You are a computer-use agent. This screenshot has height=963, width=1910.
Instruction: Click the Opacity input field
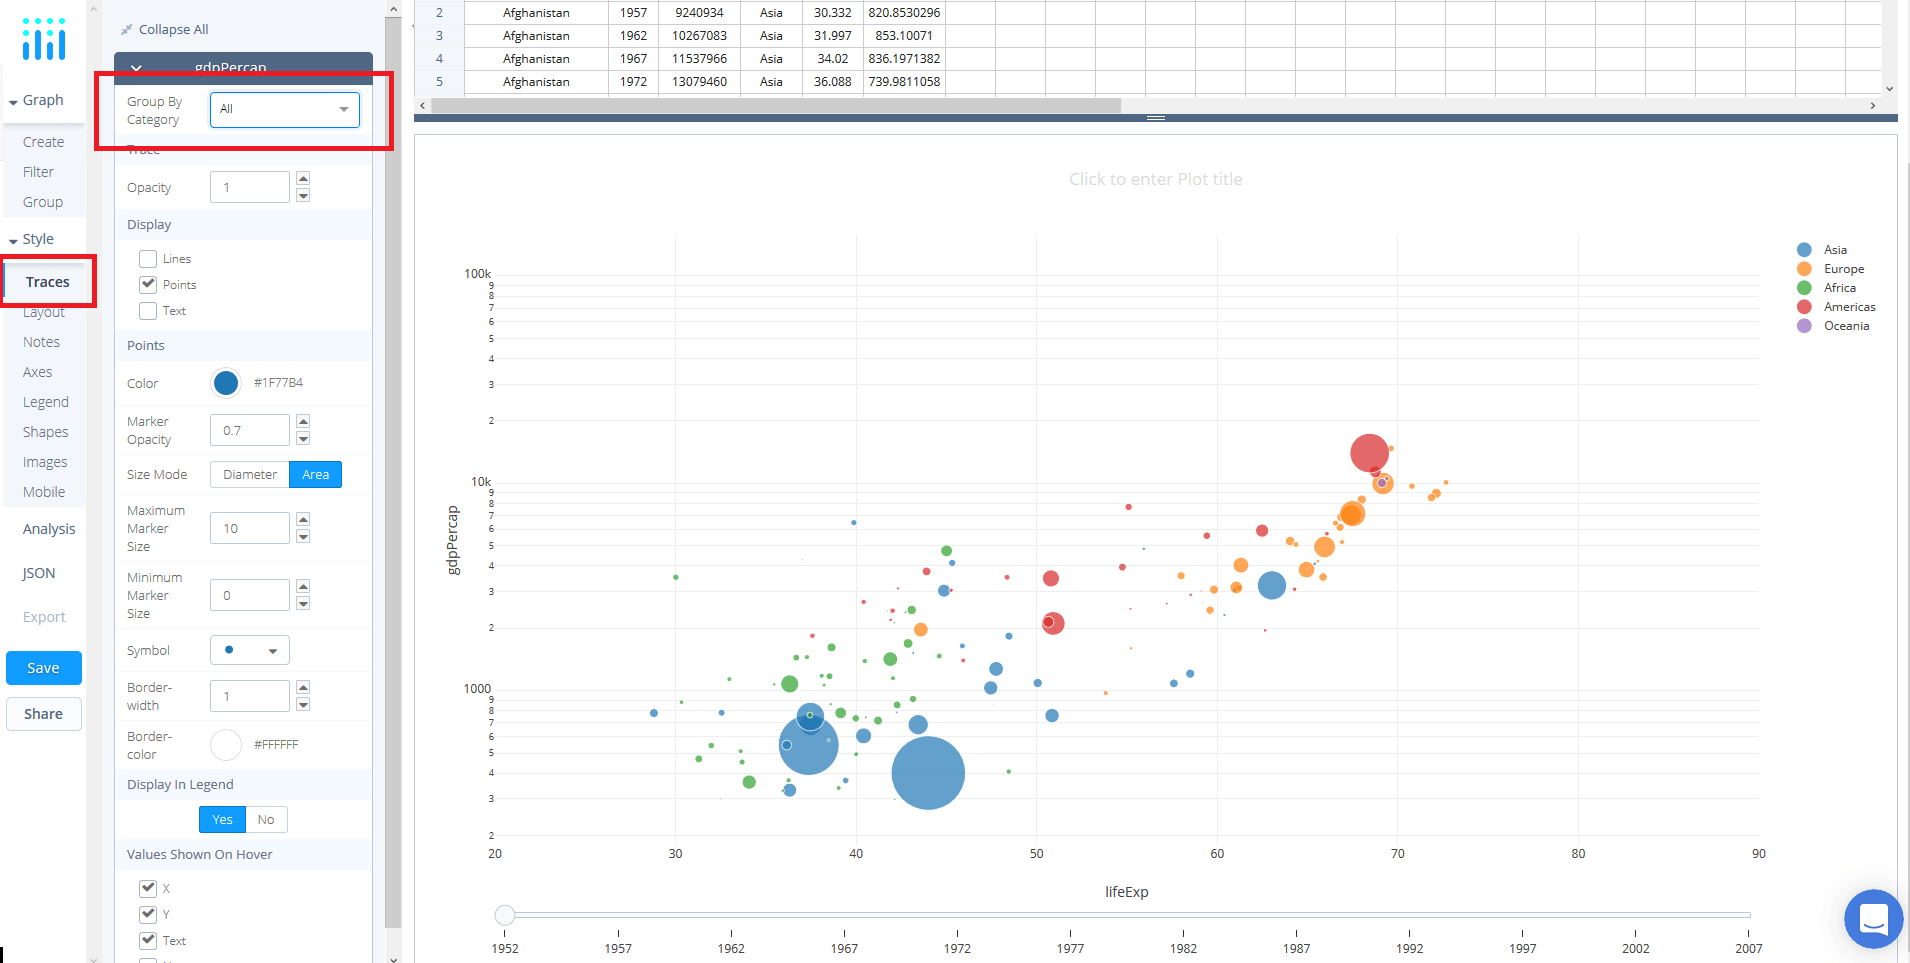[x=250, y=187]
